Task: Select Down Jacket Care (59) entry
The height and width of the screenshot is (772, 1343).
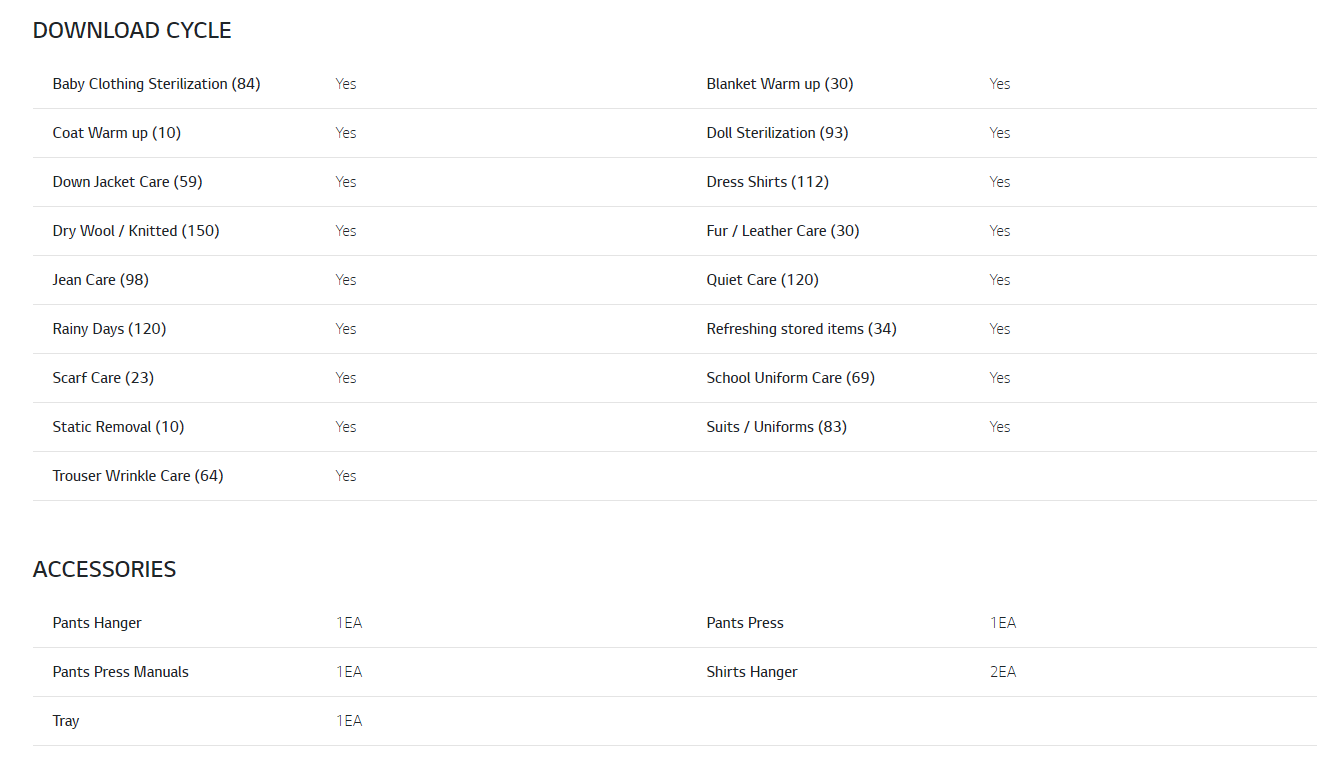Action: (127, 182)
